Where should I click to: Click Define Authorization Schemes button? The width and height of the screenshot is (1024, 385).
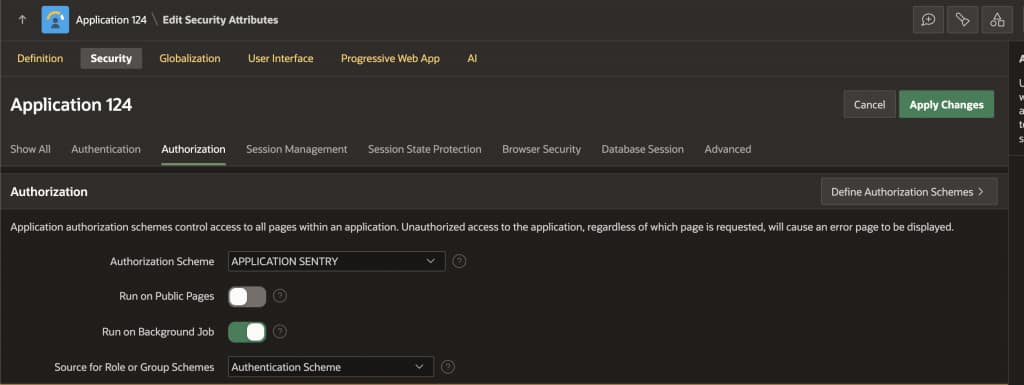click(909, 192)
